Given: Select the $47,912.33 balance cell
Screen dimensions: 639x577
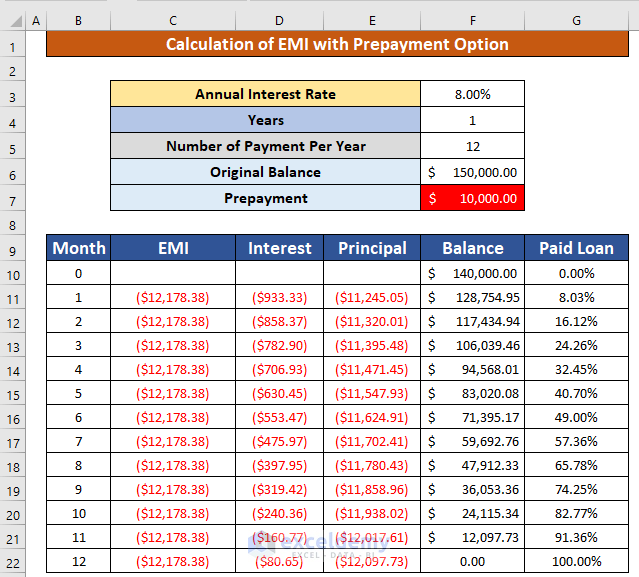Looking at the screenshot, I should click(x=472, y=465).
